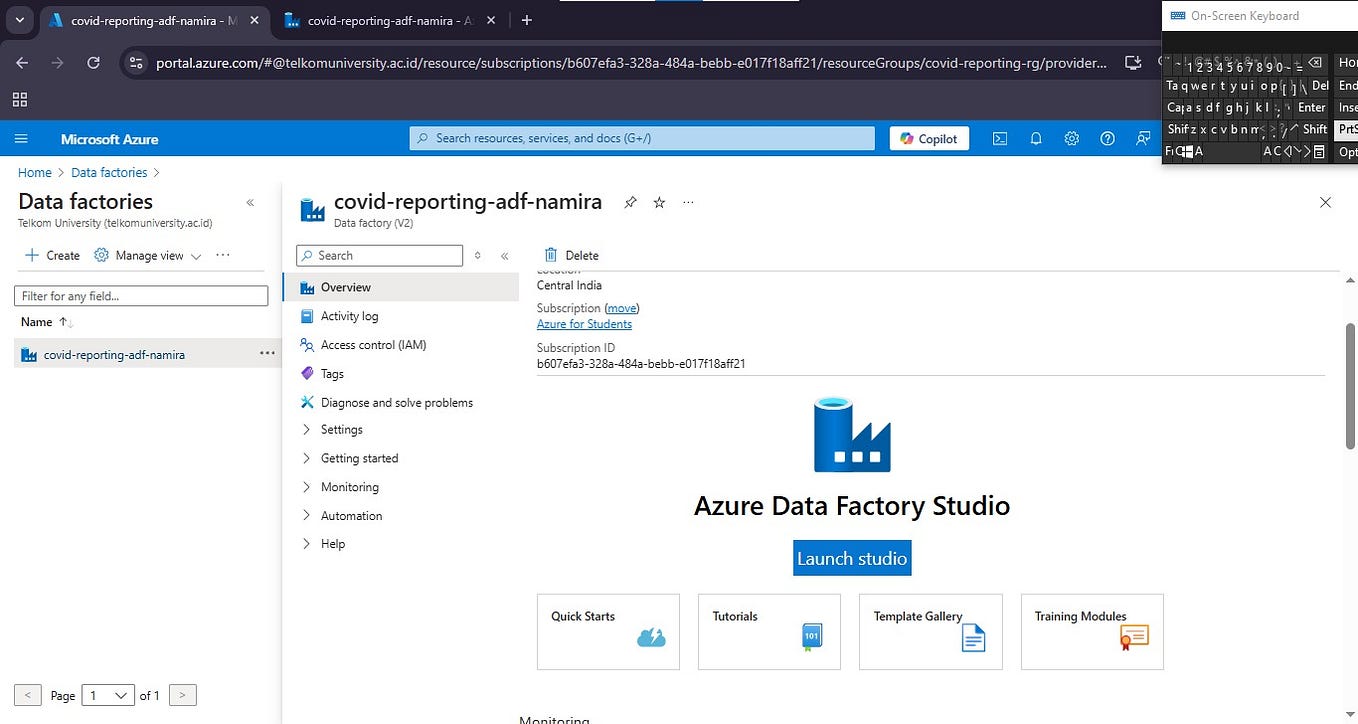Open ellipsis menu beside the factory name

(x=688, y=203)
